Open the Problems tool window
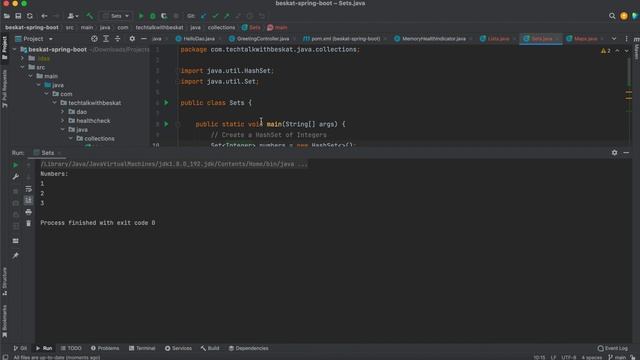This screenshot has width=640, height=360. click(x=105, y=348)
